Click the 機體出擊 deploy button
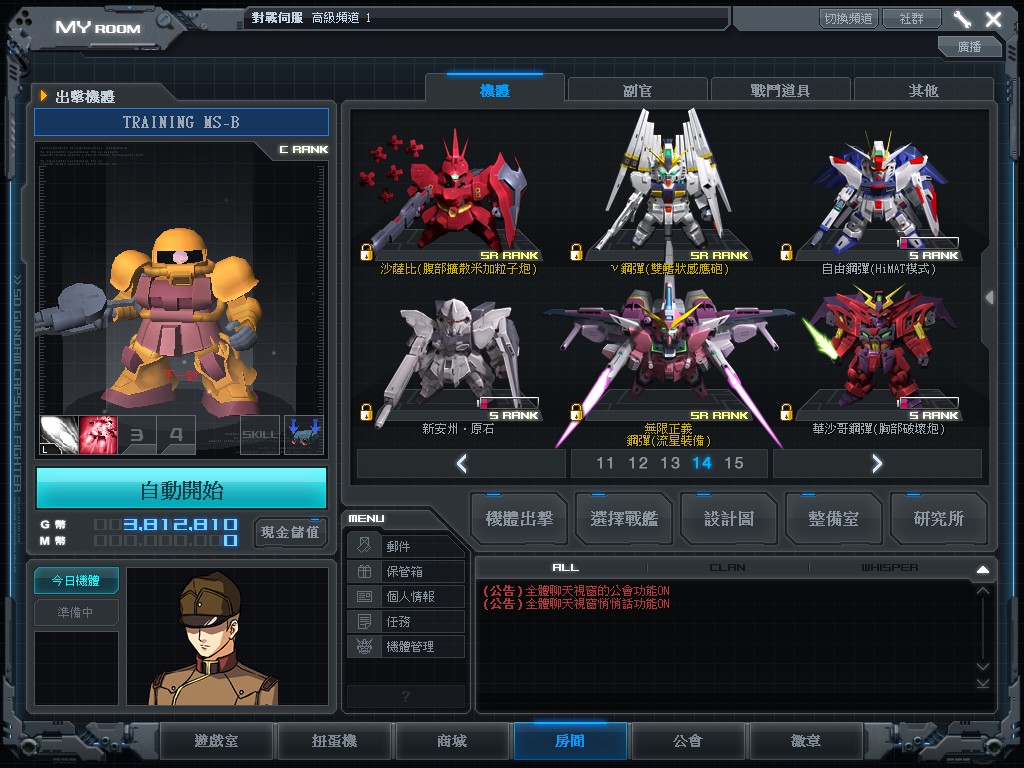1024x768 pixels. [519, 519]
